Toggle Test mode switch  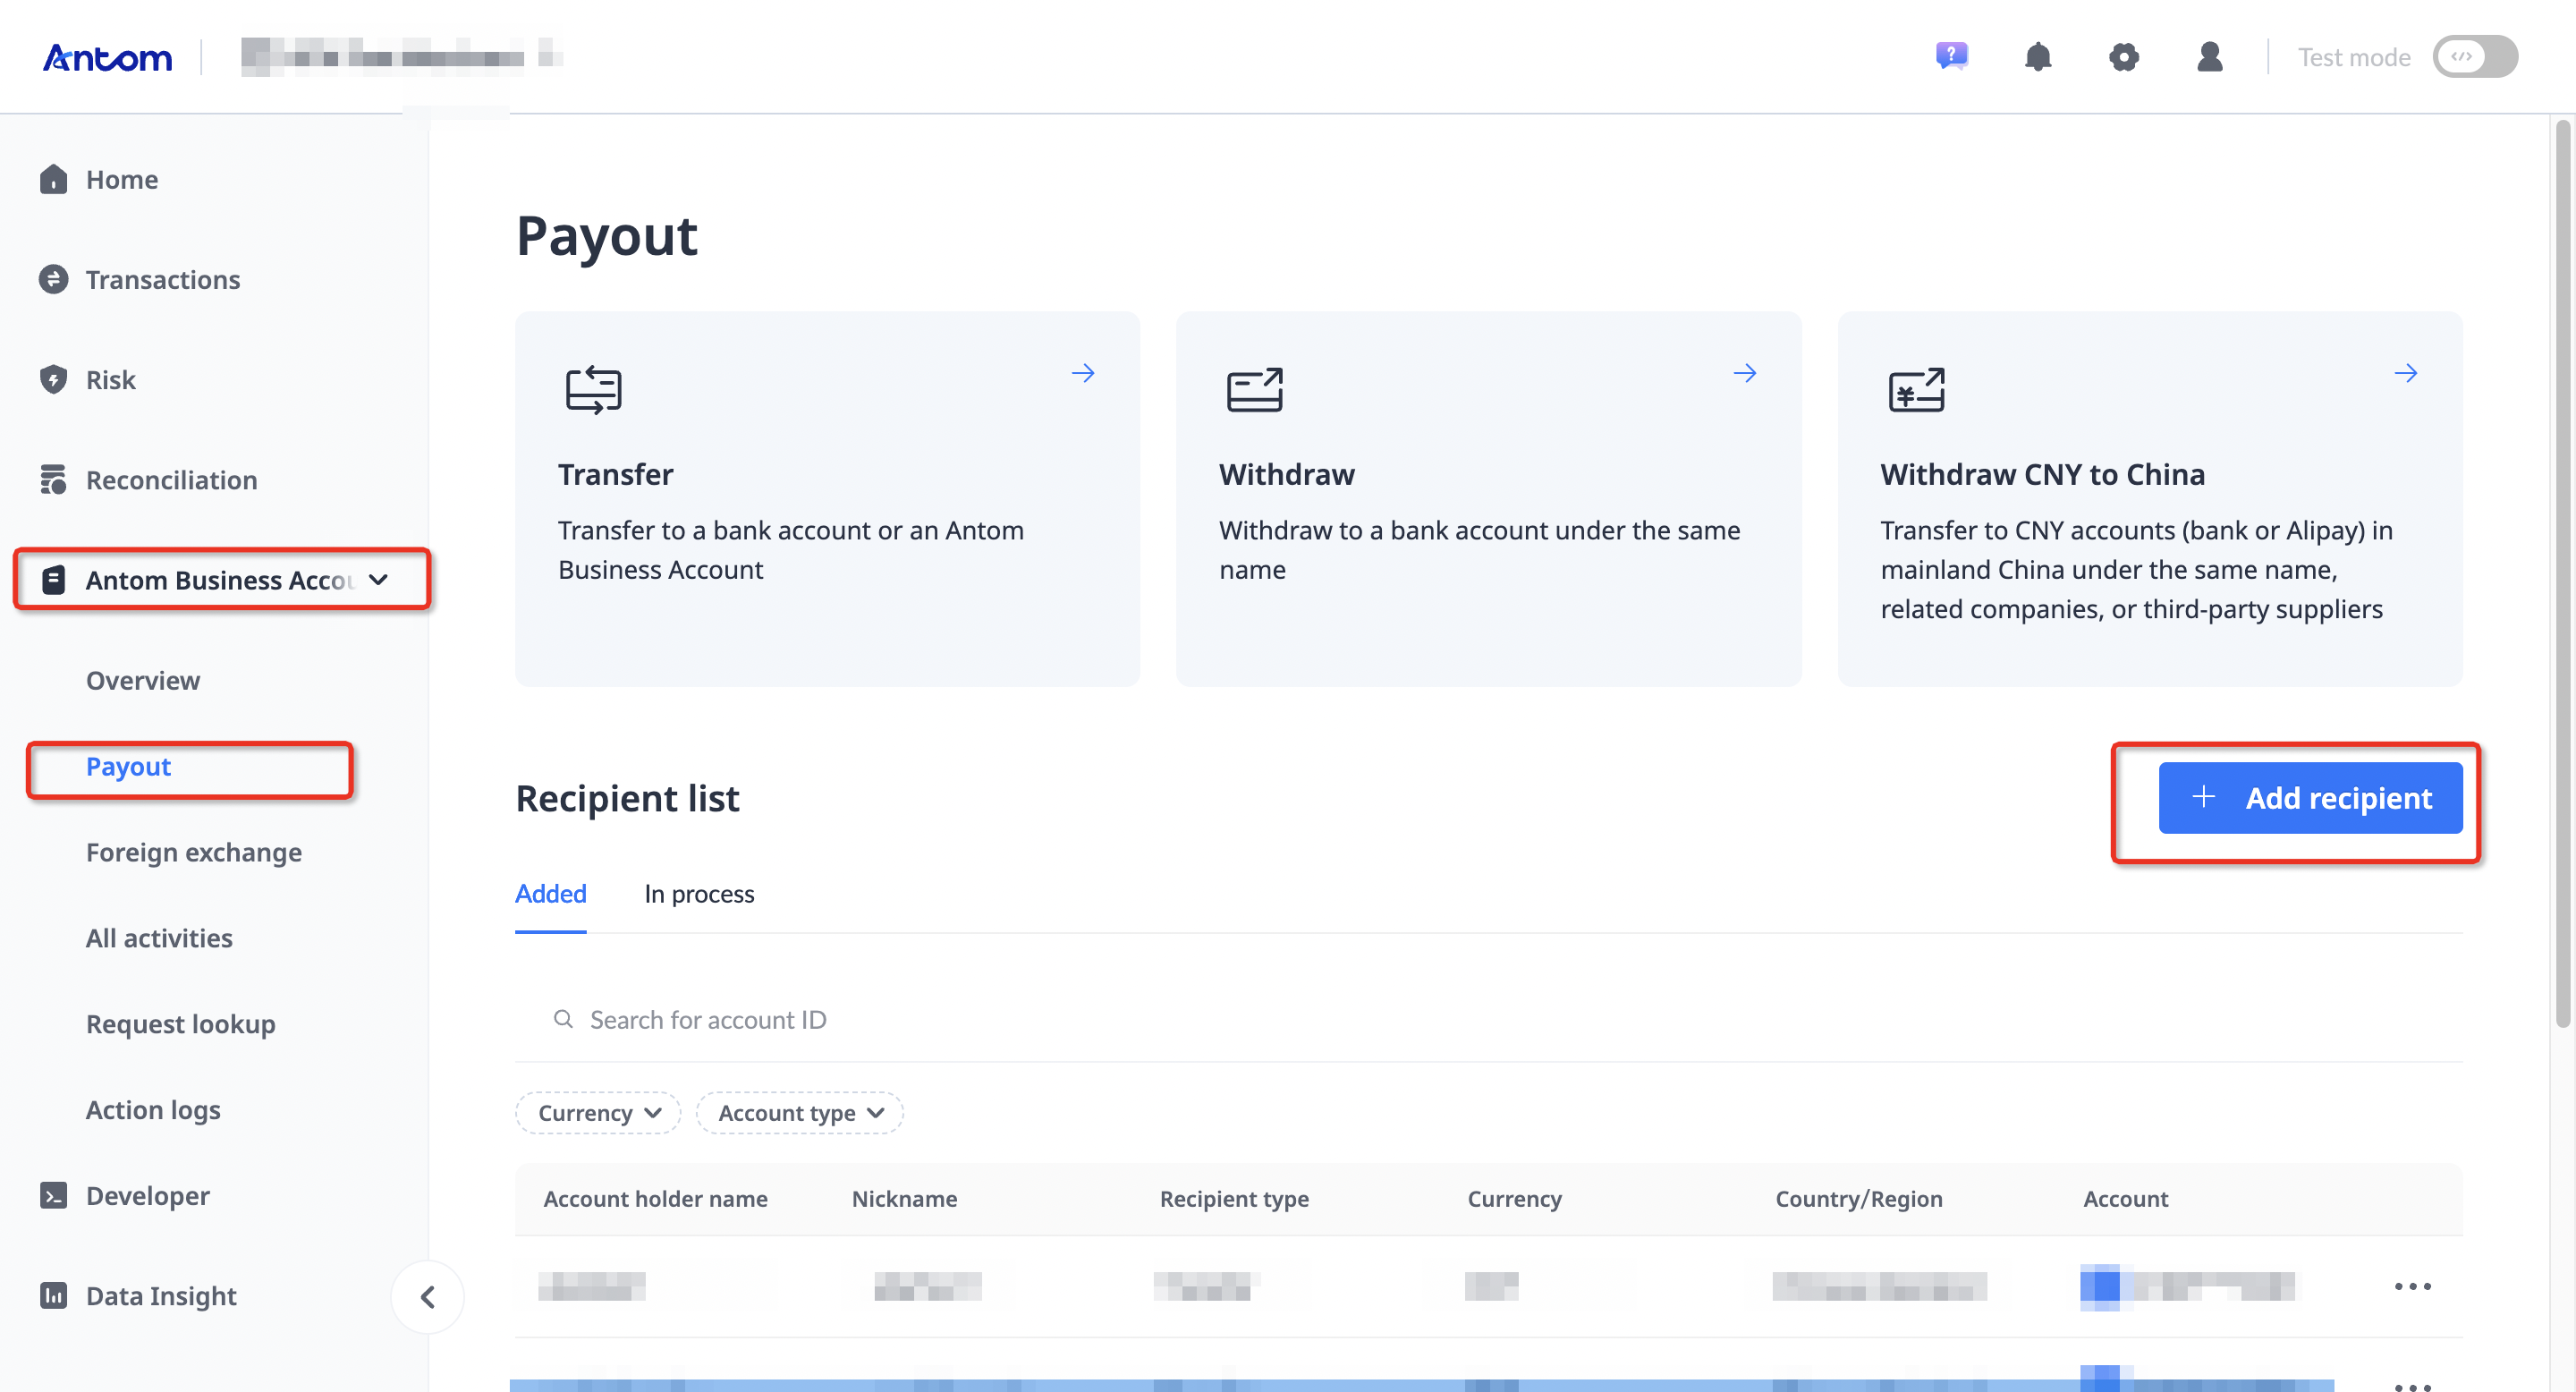[2474, 57]
